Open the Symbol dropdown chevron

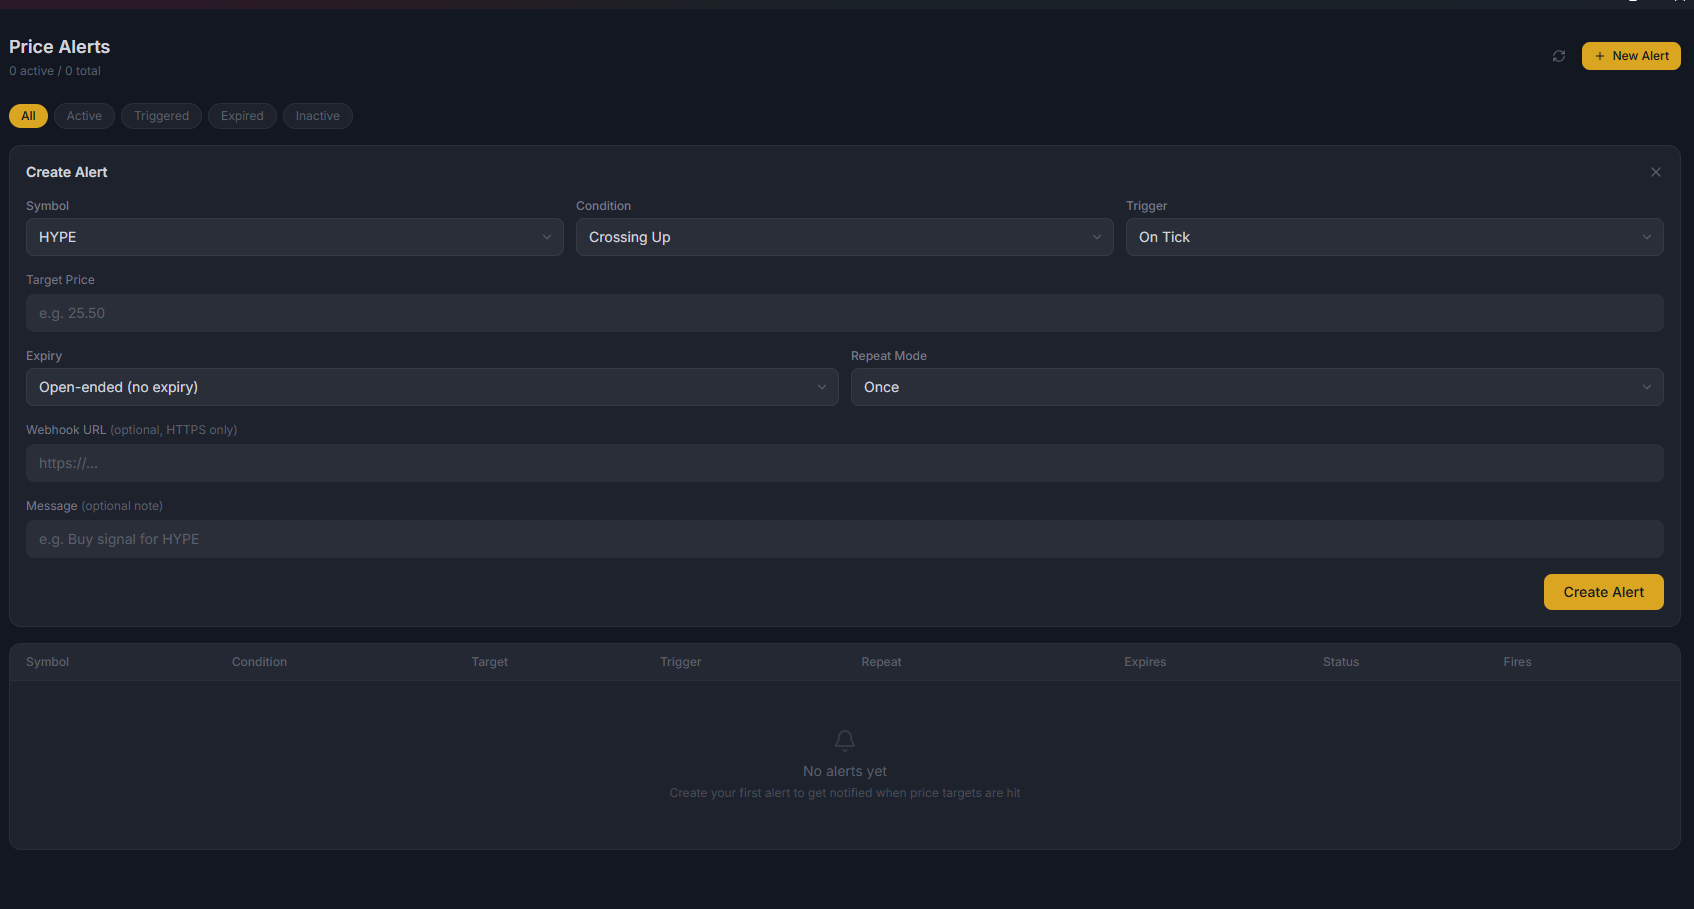547,237
